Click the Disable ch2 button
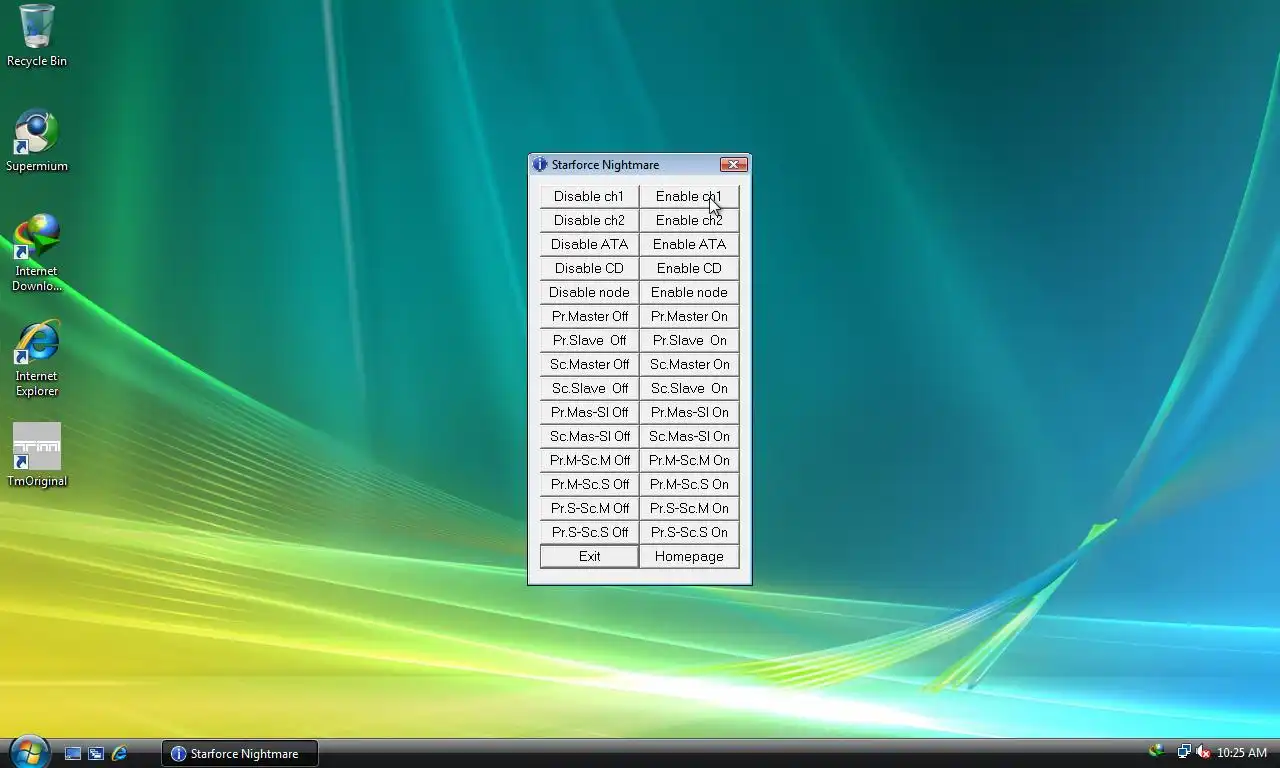1280x768 pixels. [589, 220]
